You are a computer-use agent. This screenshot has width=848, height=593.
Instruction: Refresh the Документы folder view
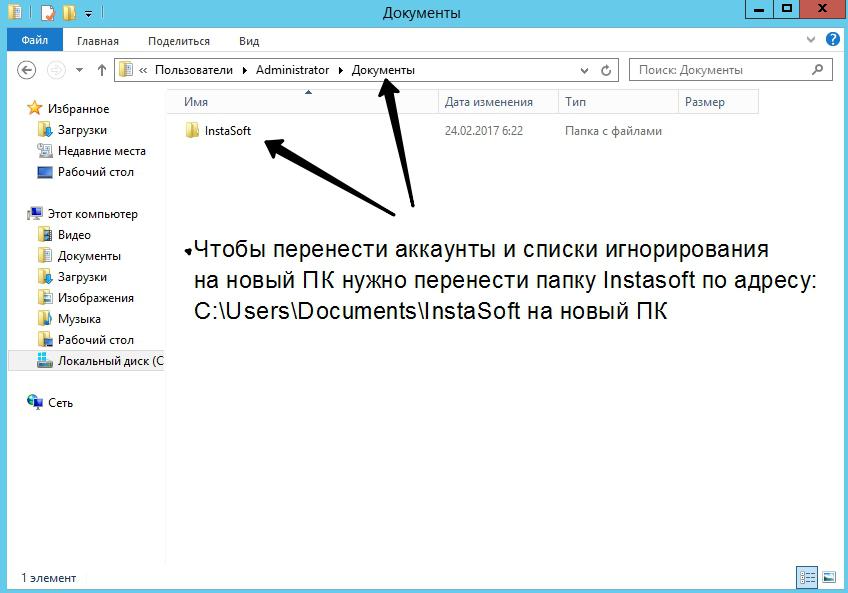606,70
